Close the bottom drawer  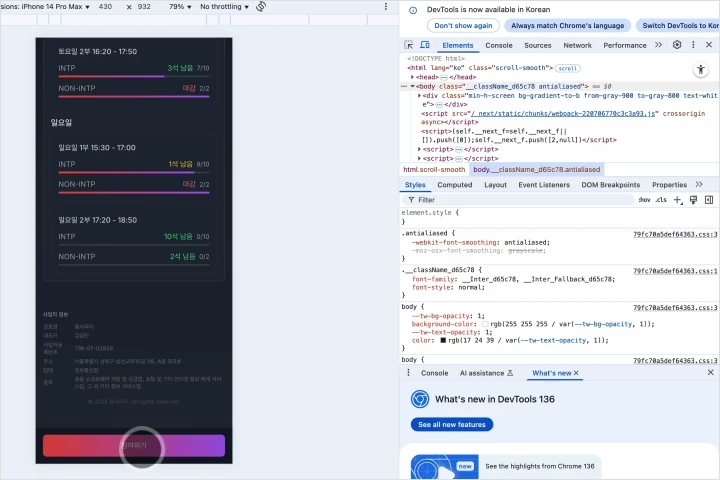coord(710,373)
